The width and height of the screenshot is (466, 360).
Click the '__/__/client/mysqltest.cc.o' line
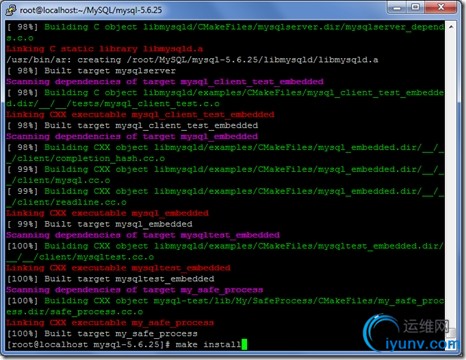click(x=80, y=257)
